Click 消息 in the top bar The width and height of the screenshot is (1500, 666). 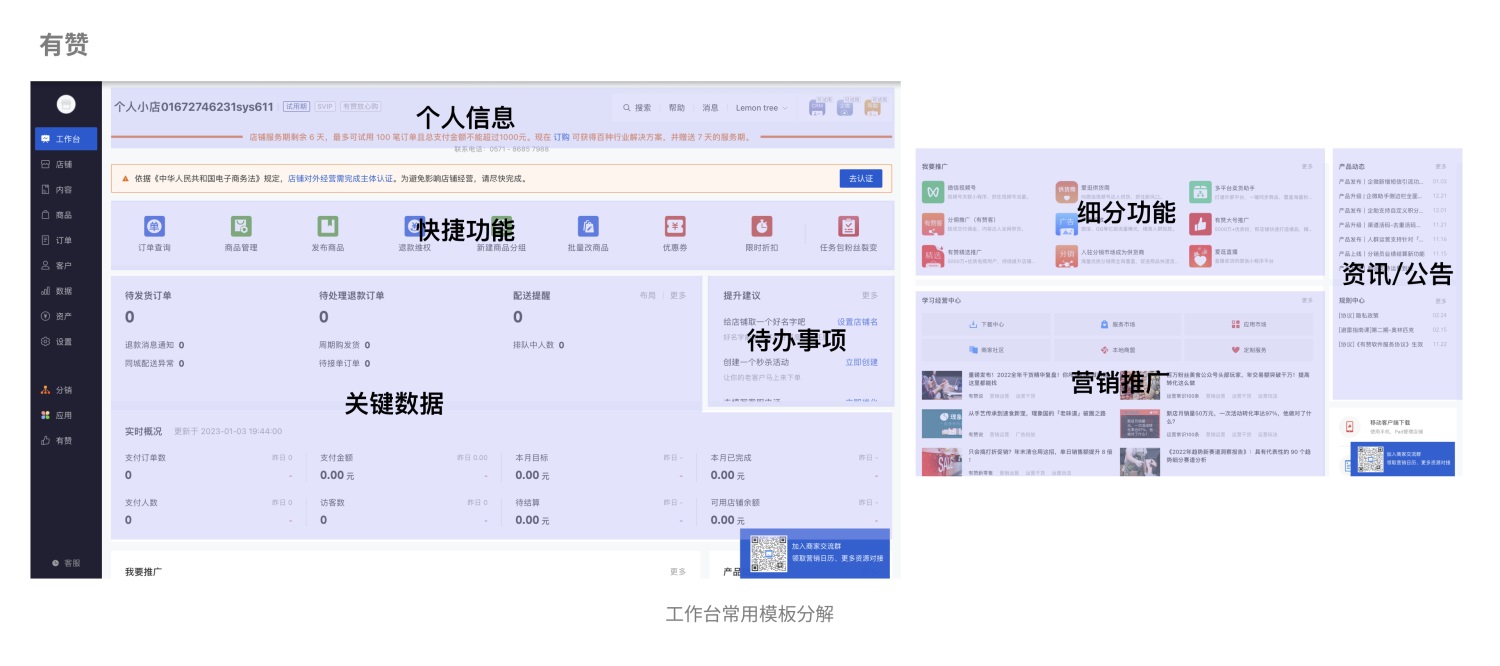click(x=710, y=108)
